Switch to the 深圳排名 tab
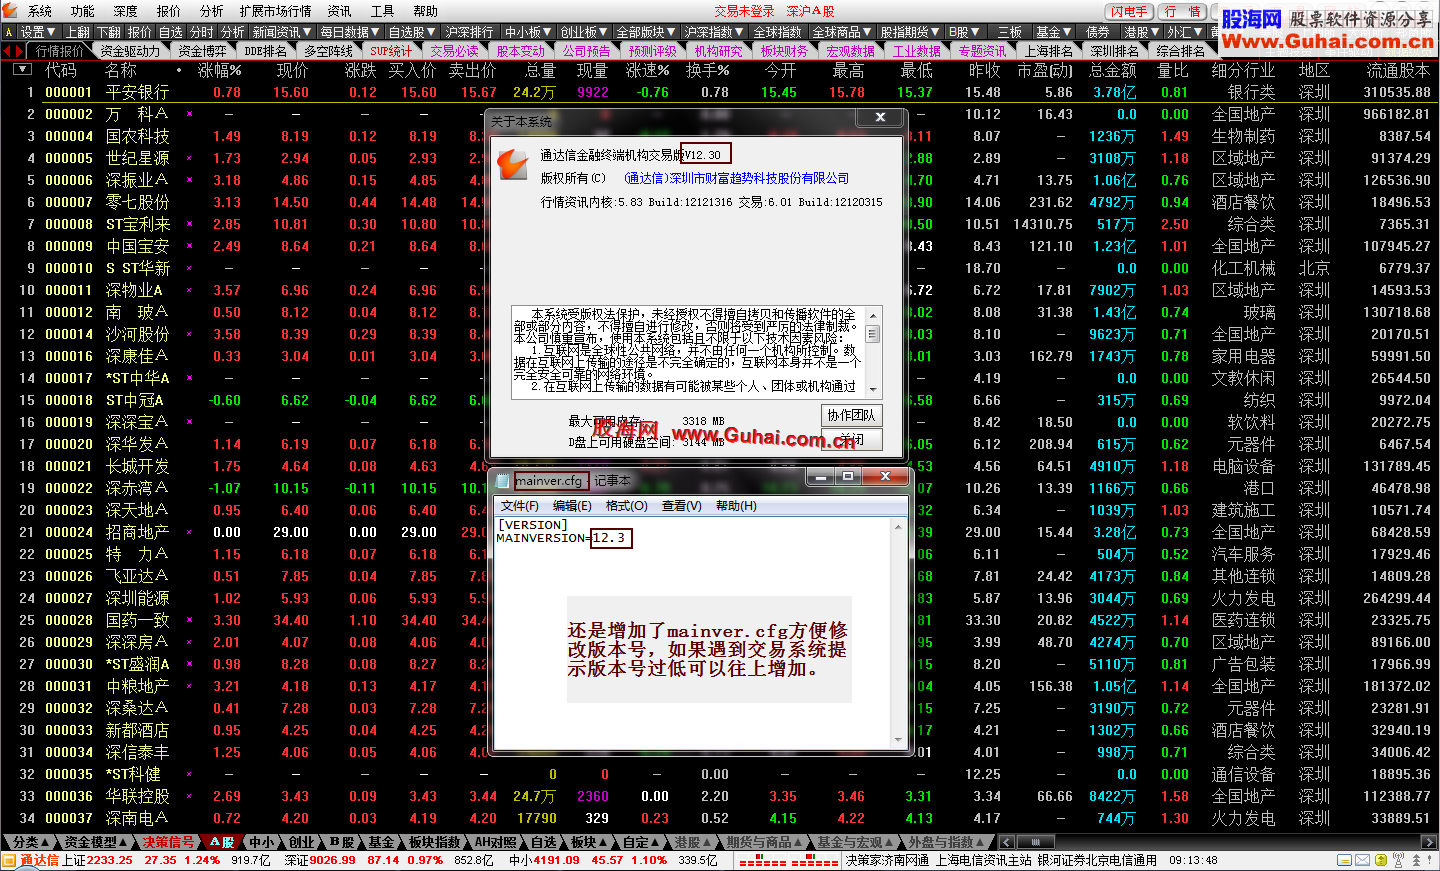 click(x=1114, y=51)
